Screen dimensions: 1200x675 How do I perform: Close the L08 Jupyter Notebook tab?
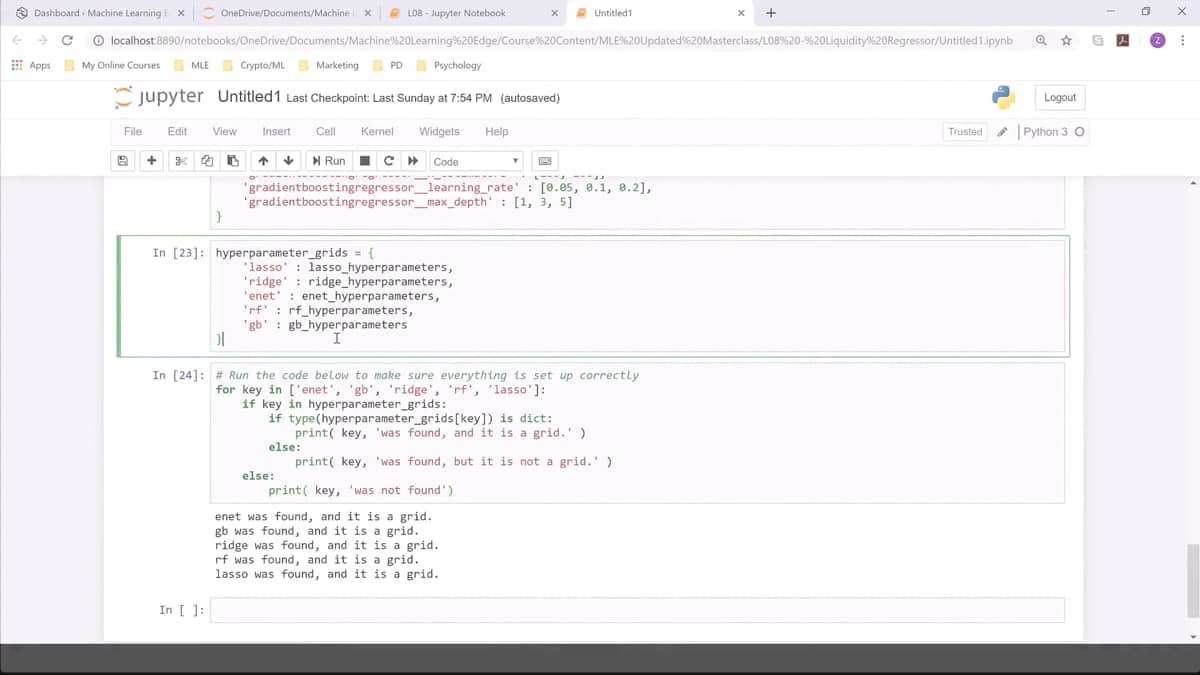[555, 13]
